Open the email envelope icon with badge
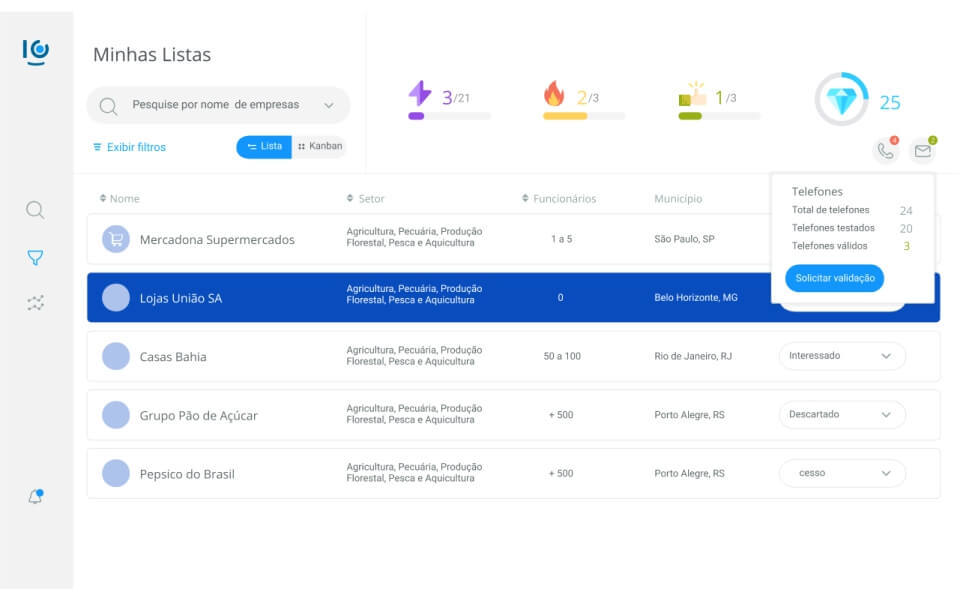The width and height of the screenshot is (960, 600). tap(923, 150)
